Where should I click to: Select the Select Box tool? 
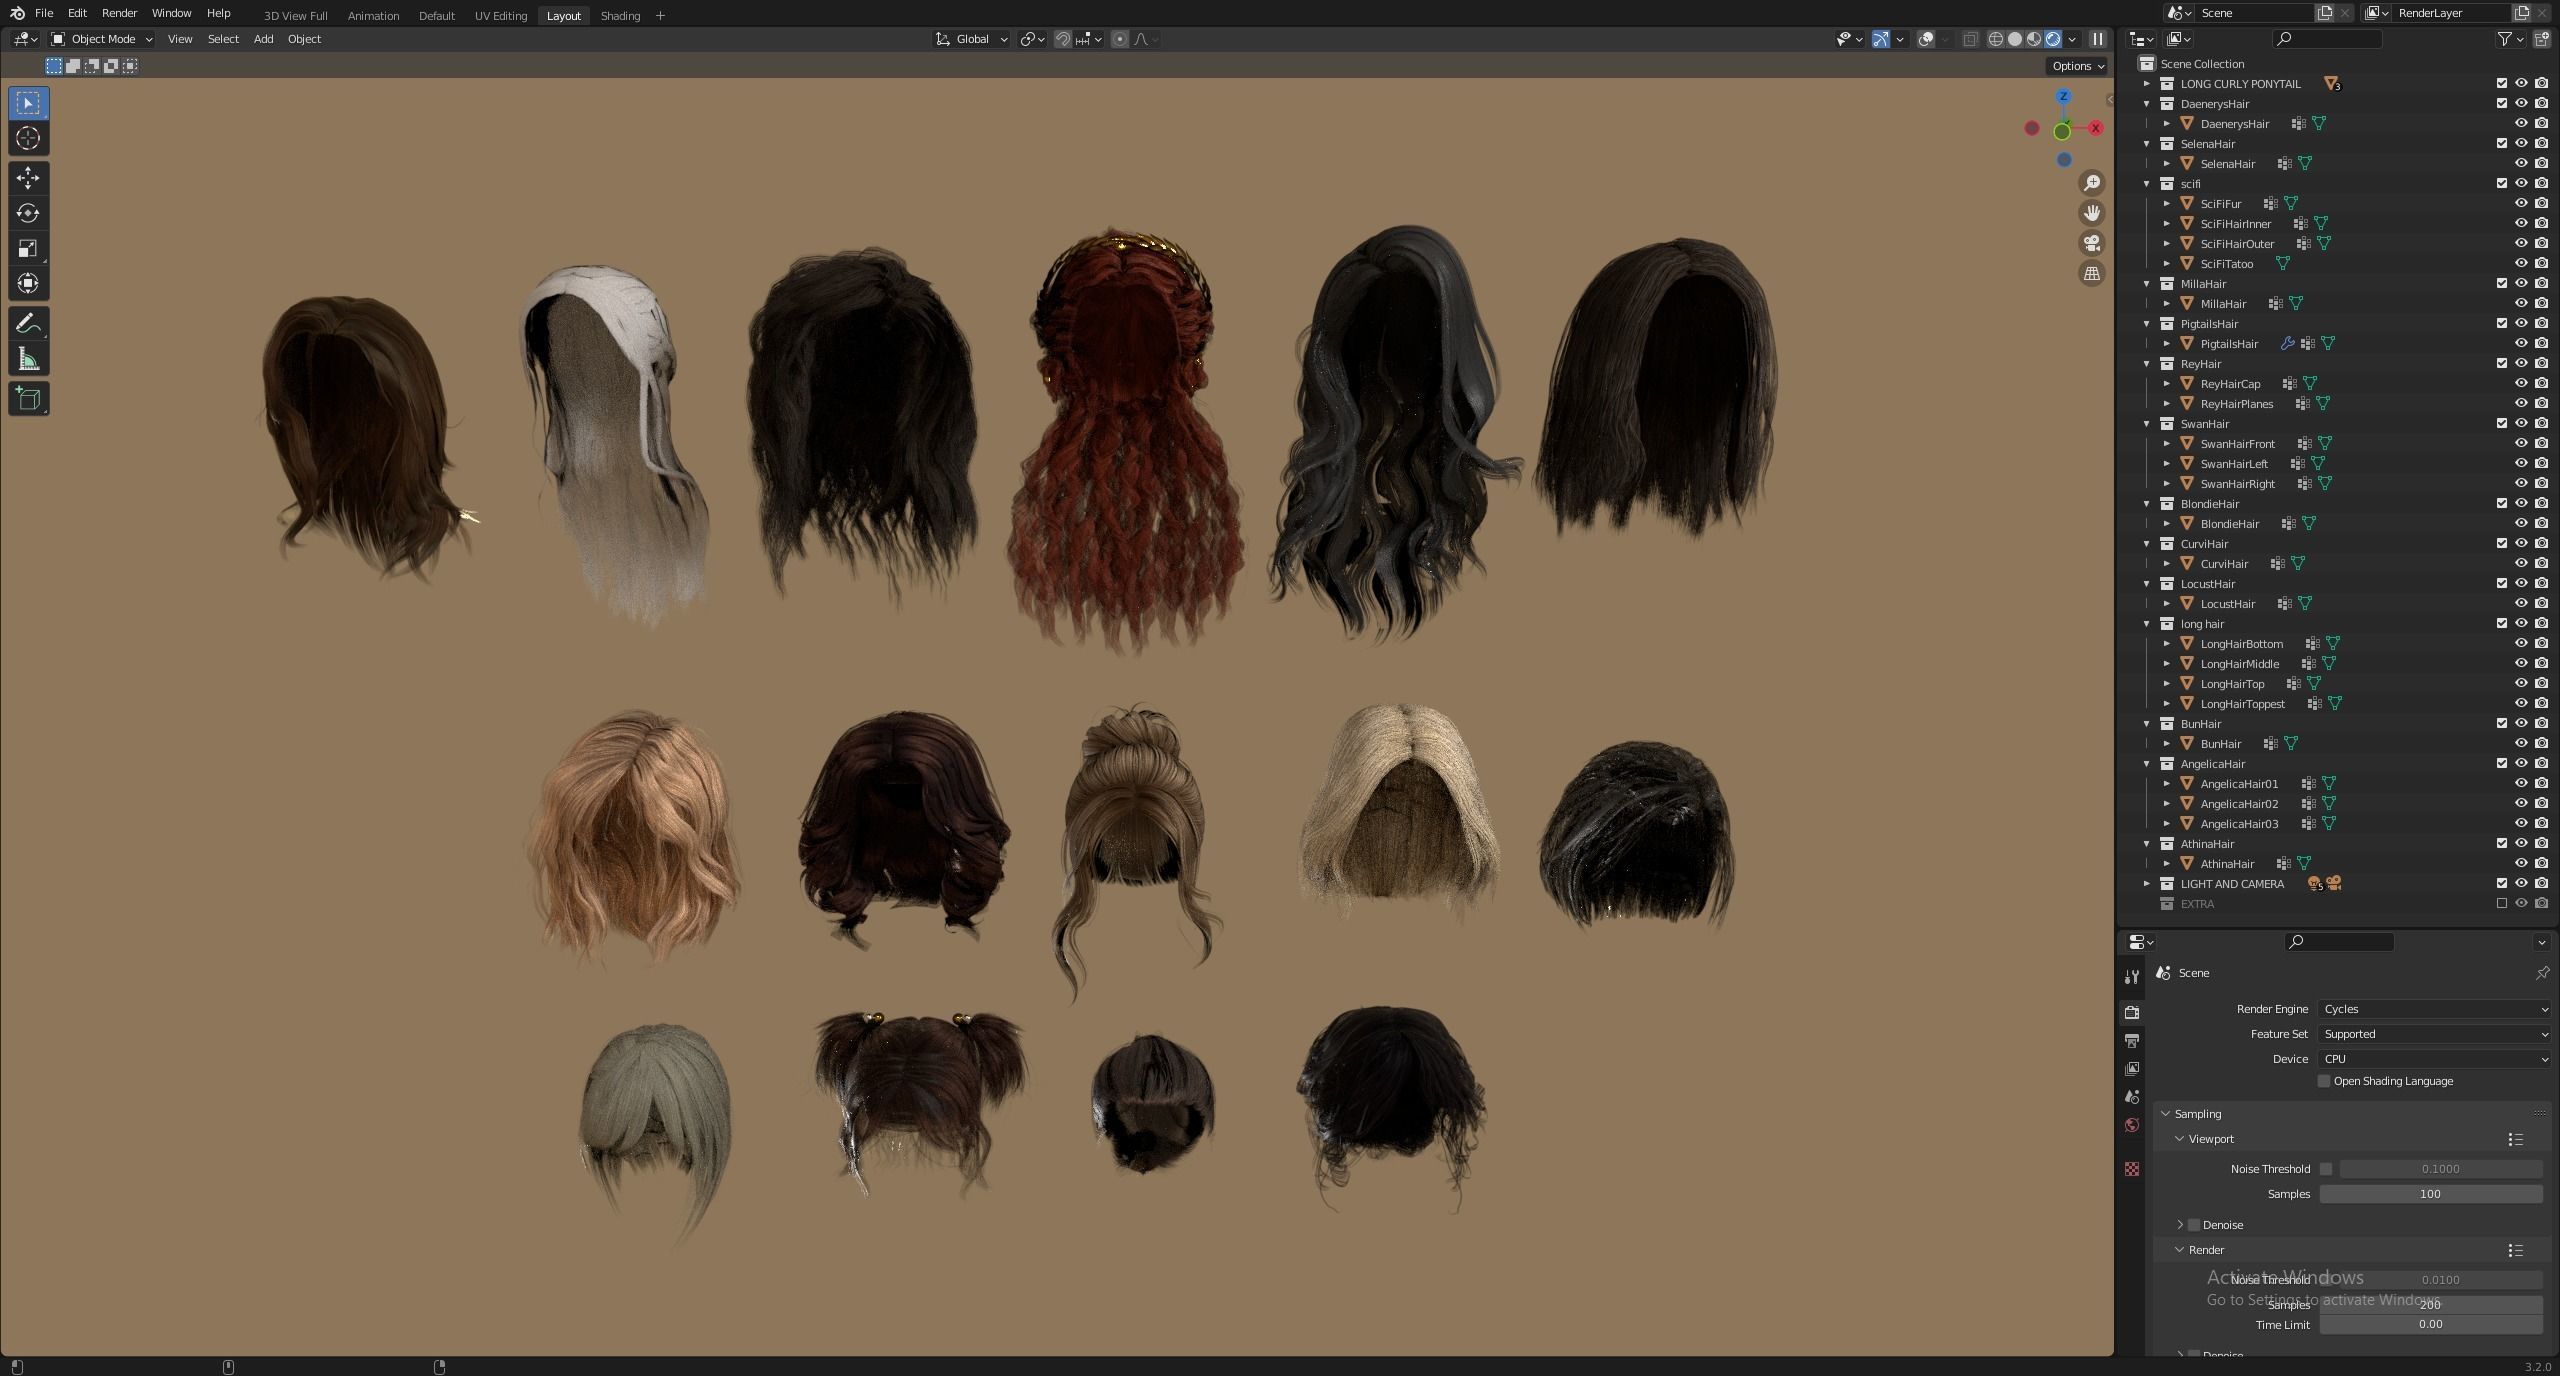coord(28,103)
